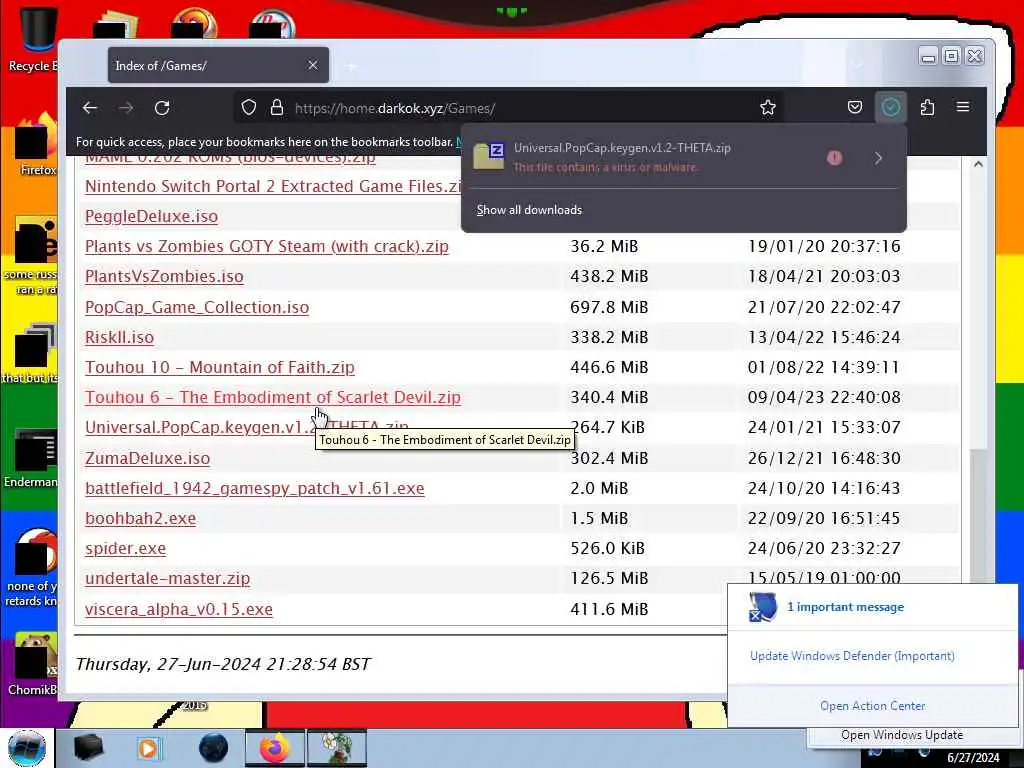Download Touhou 6 Embodiment of Scarlet Devil zip

pyautogui.click(x=272, y=397)
